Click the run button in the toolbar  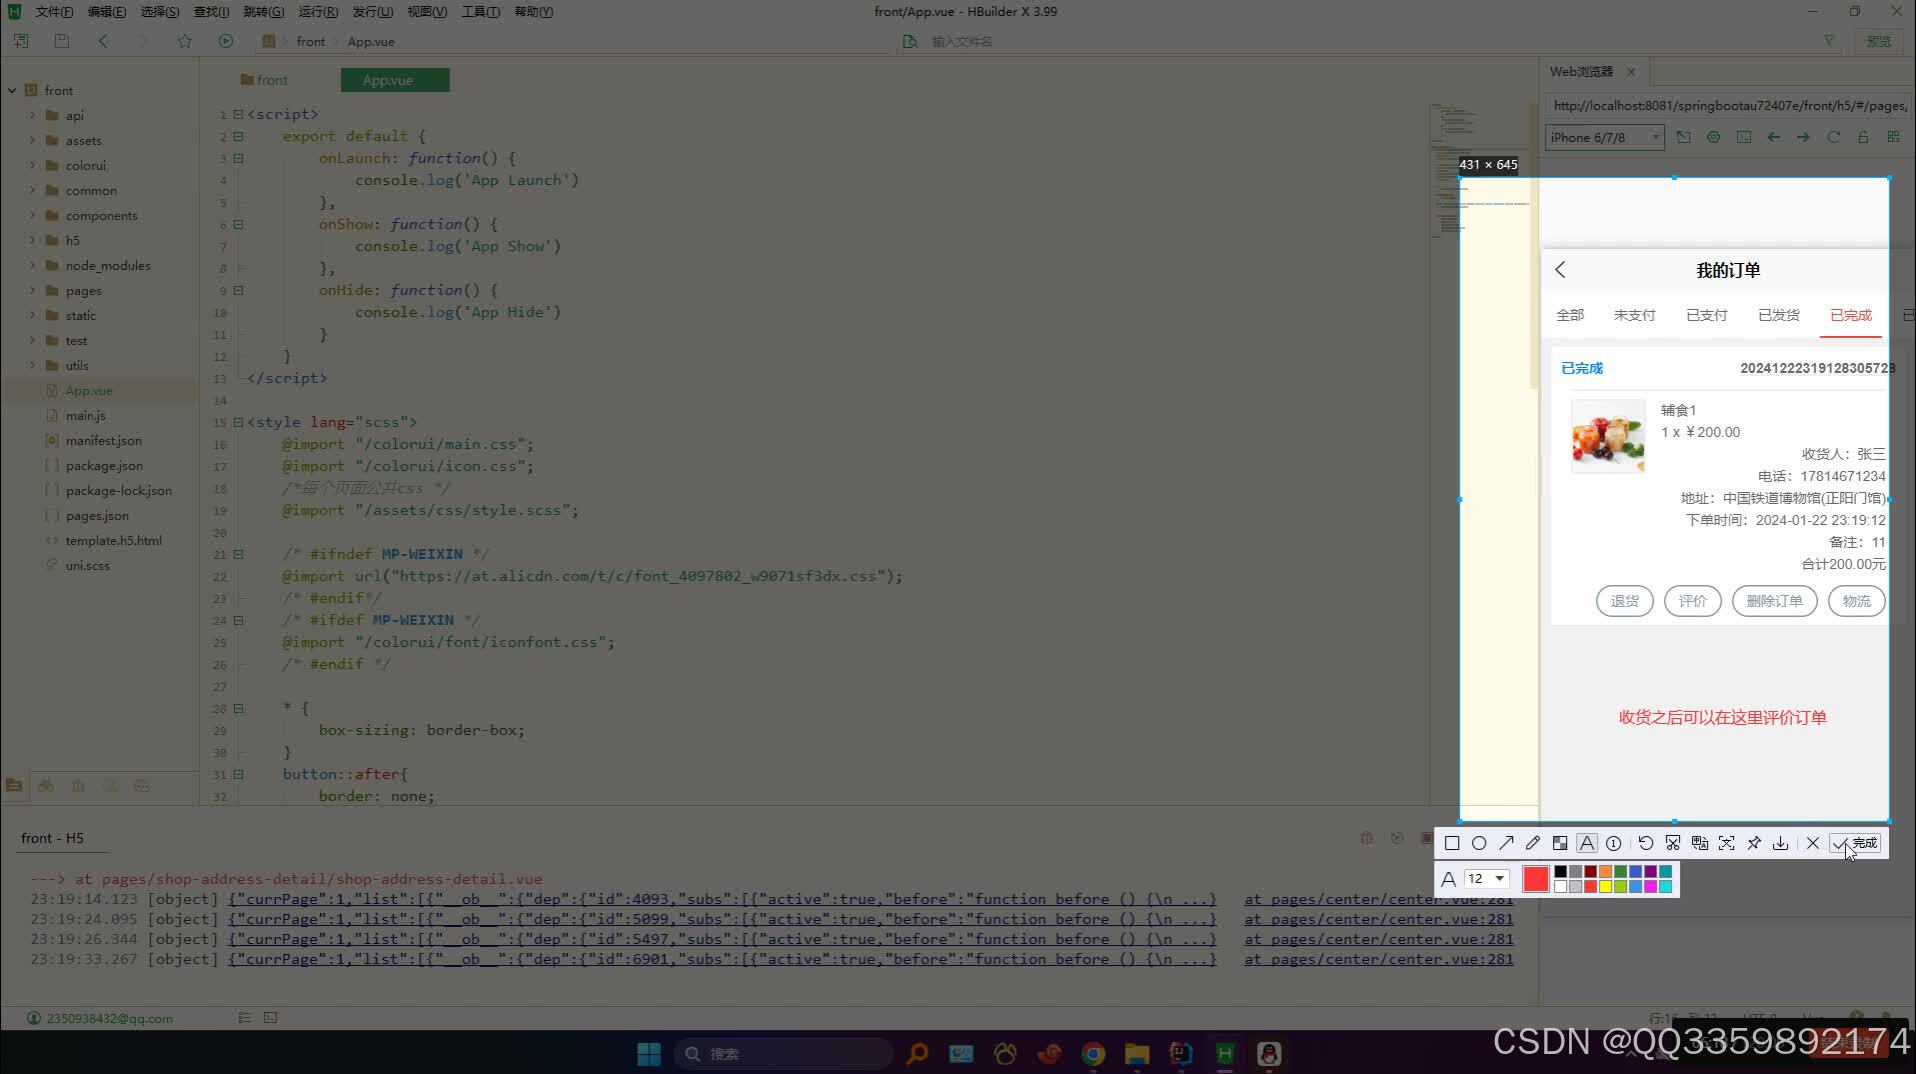pyautogui.click(x=225, y=41)
